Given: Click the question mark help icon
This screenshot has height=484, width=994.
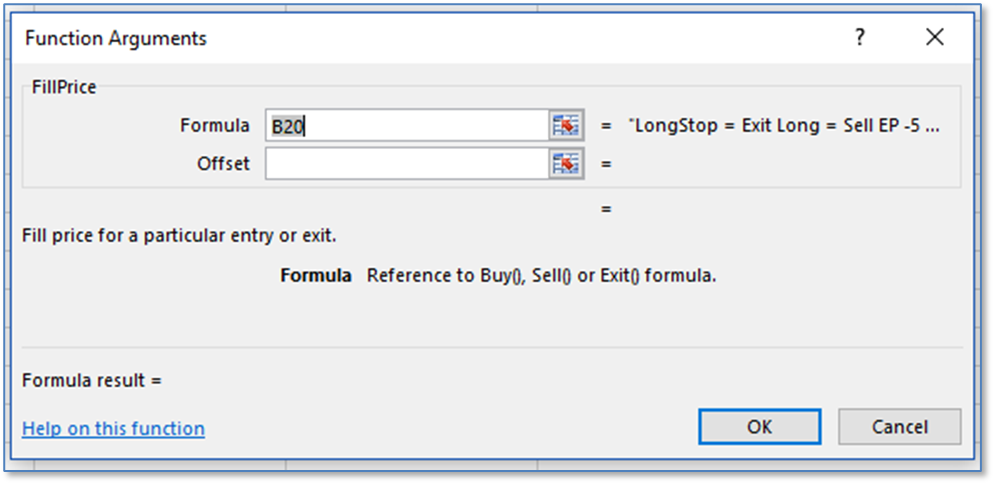Looking at the screenshot, I should [859, 38].
